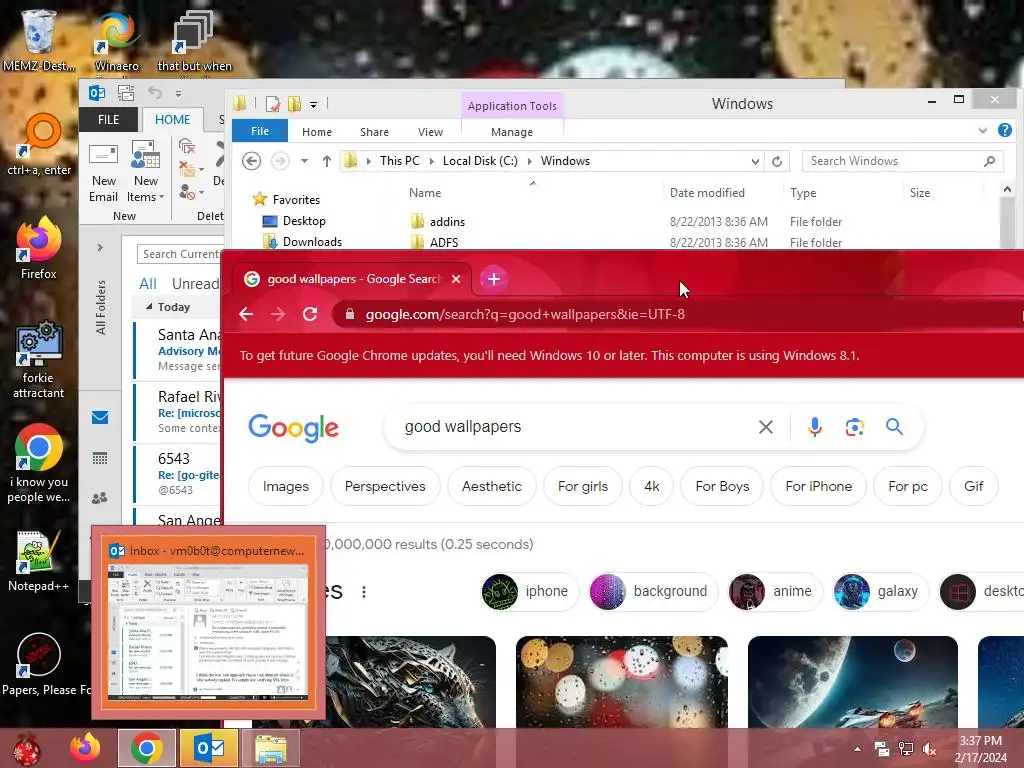Open the 6543 message in the Outlook list
This screenshot has width=1024, height=768.
(178, 474)
